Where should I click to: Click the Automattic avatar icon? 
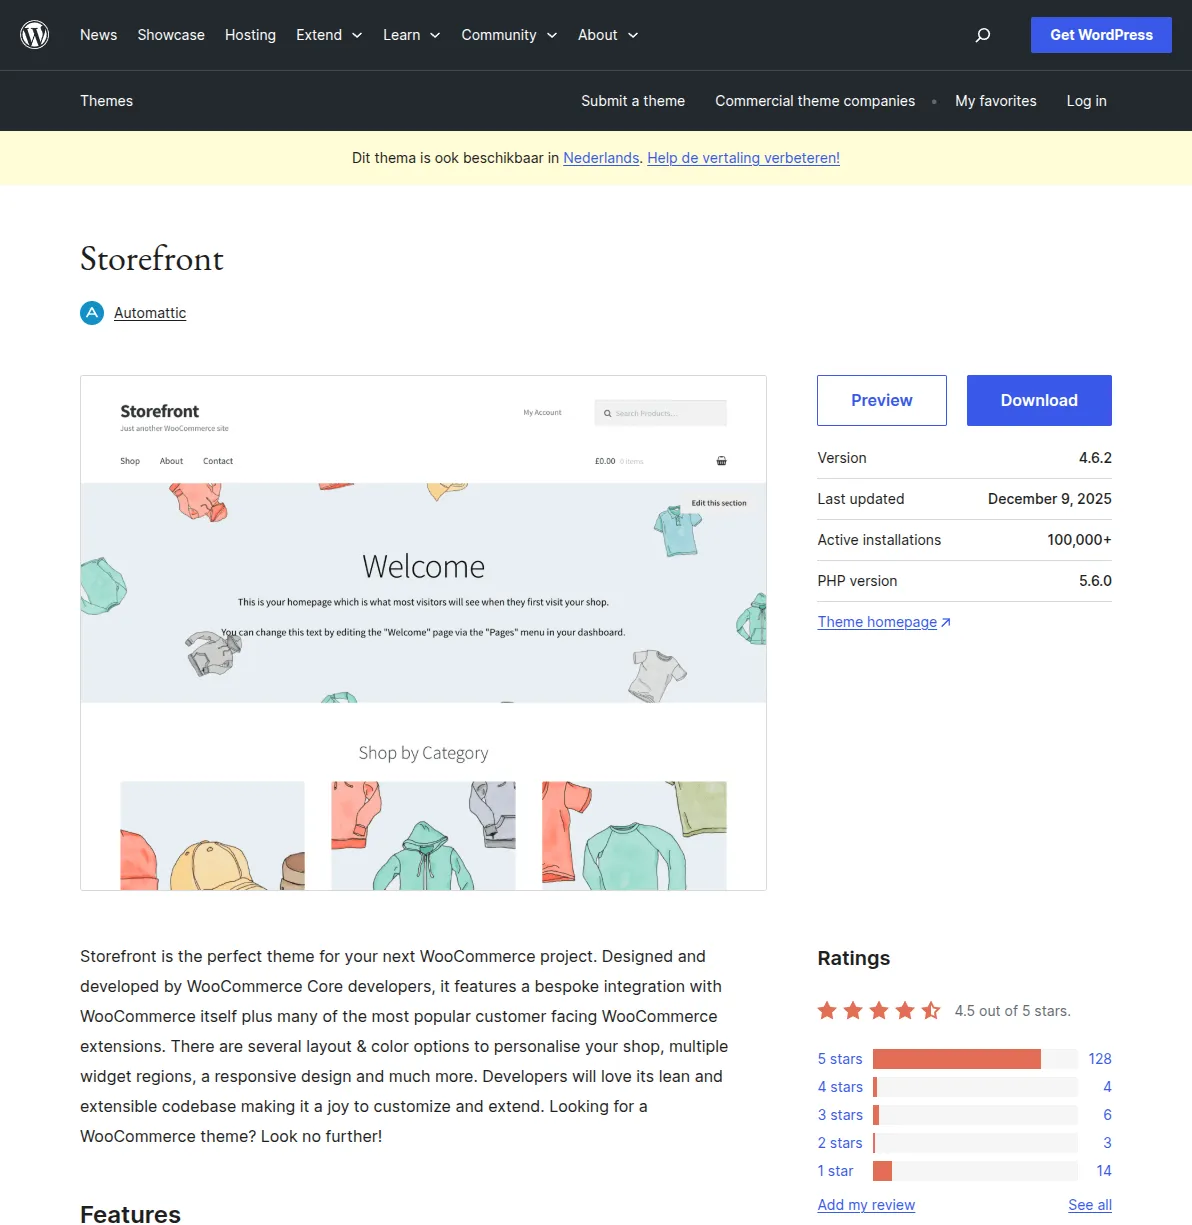coord(91,312)
